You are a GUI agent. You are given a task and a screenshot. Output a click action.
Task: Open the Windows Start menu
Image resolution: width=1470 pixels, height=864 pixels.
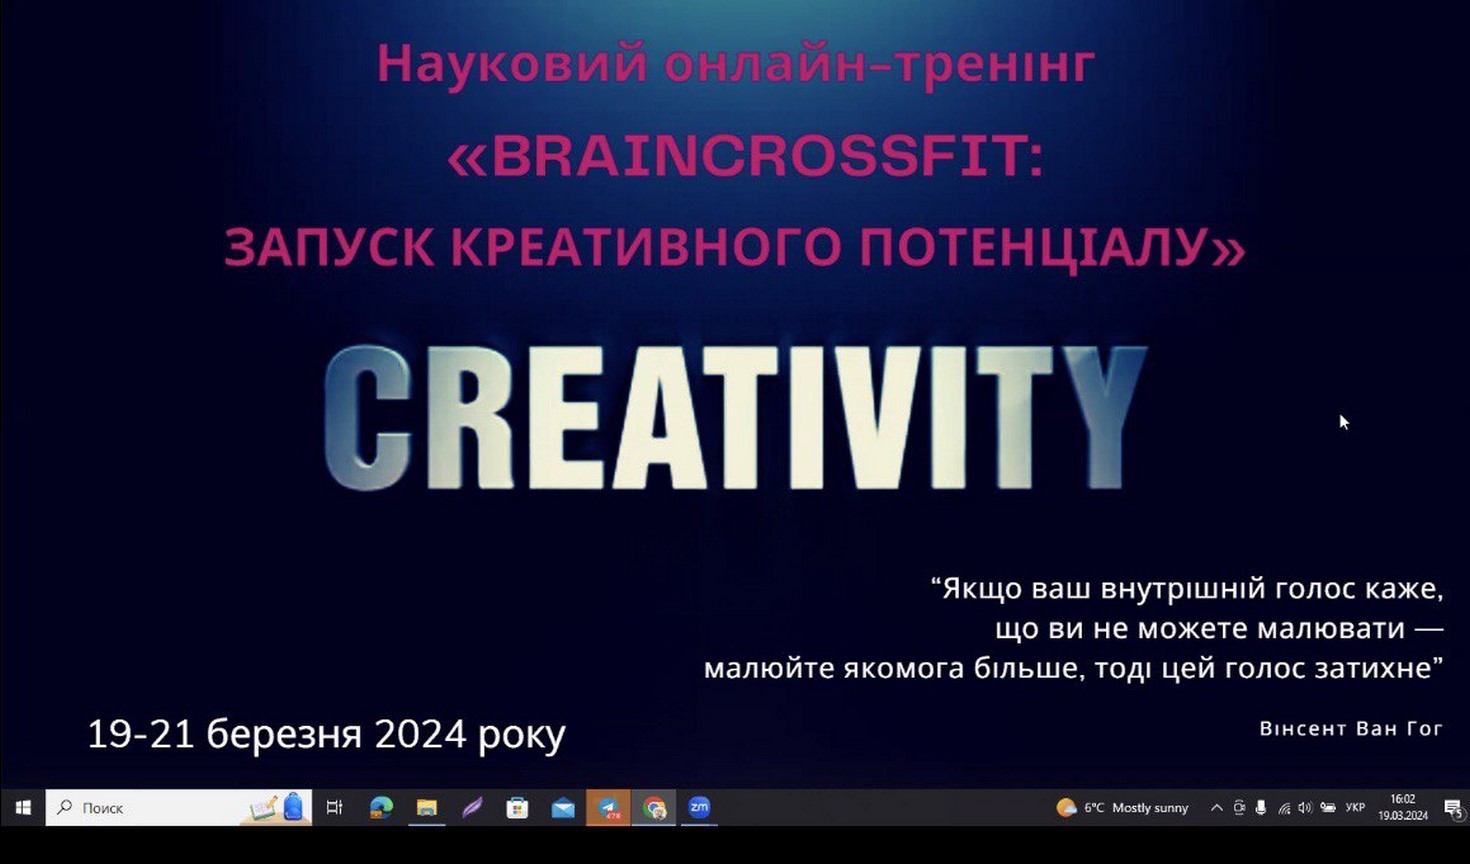22,807
